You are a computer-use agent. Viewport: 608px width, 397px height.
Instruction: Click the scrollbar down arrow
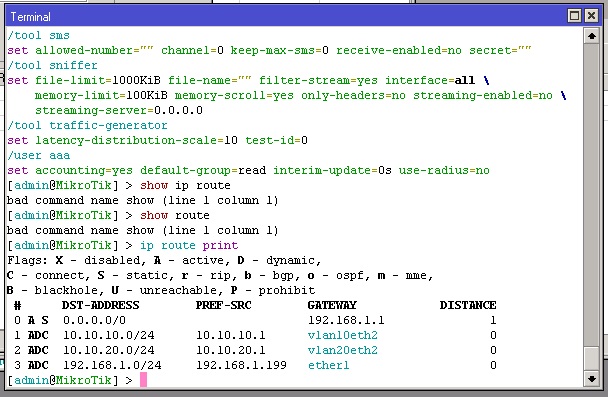[x=592, y=379]
